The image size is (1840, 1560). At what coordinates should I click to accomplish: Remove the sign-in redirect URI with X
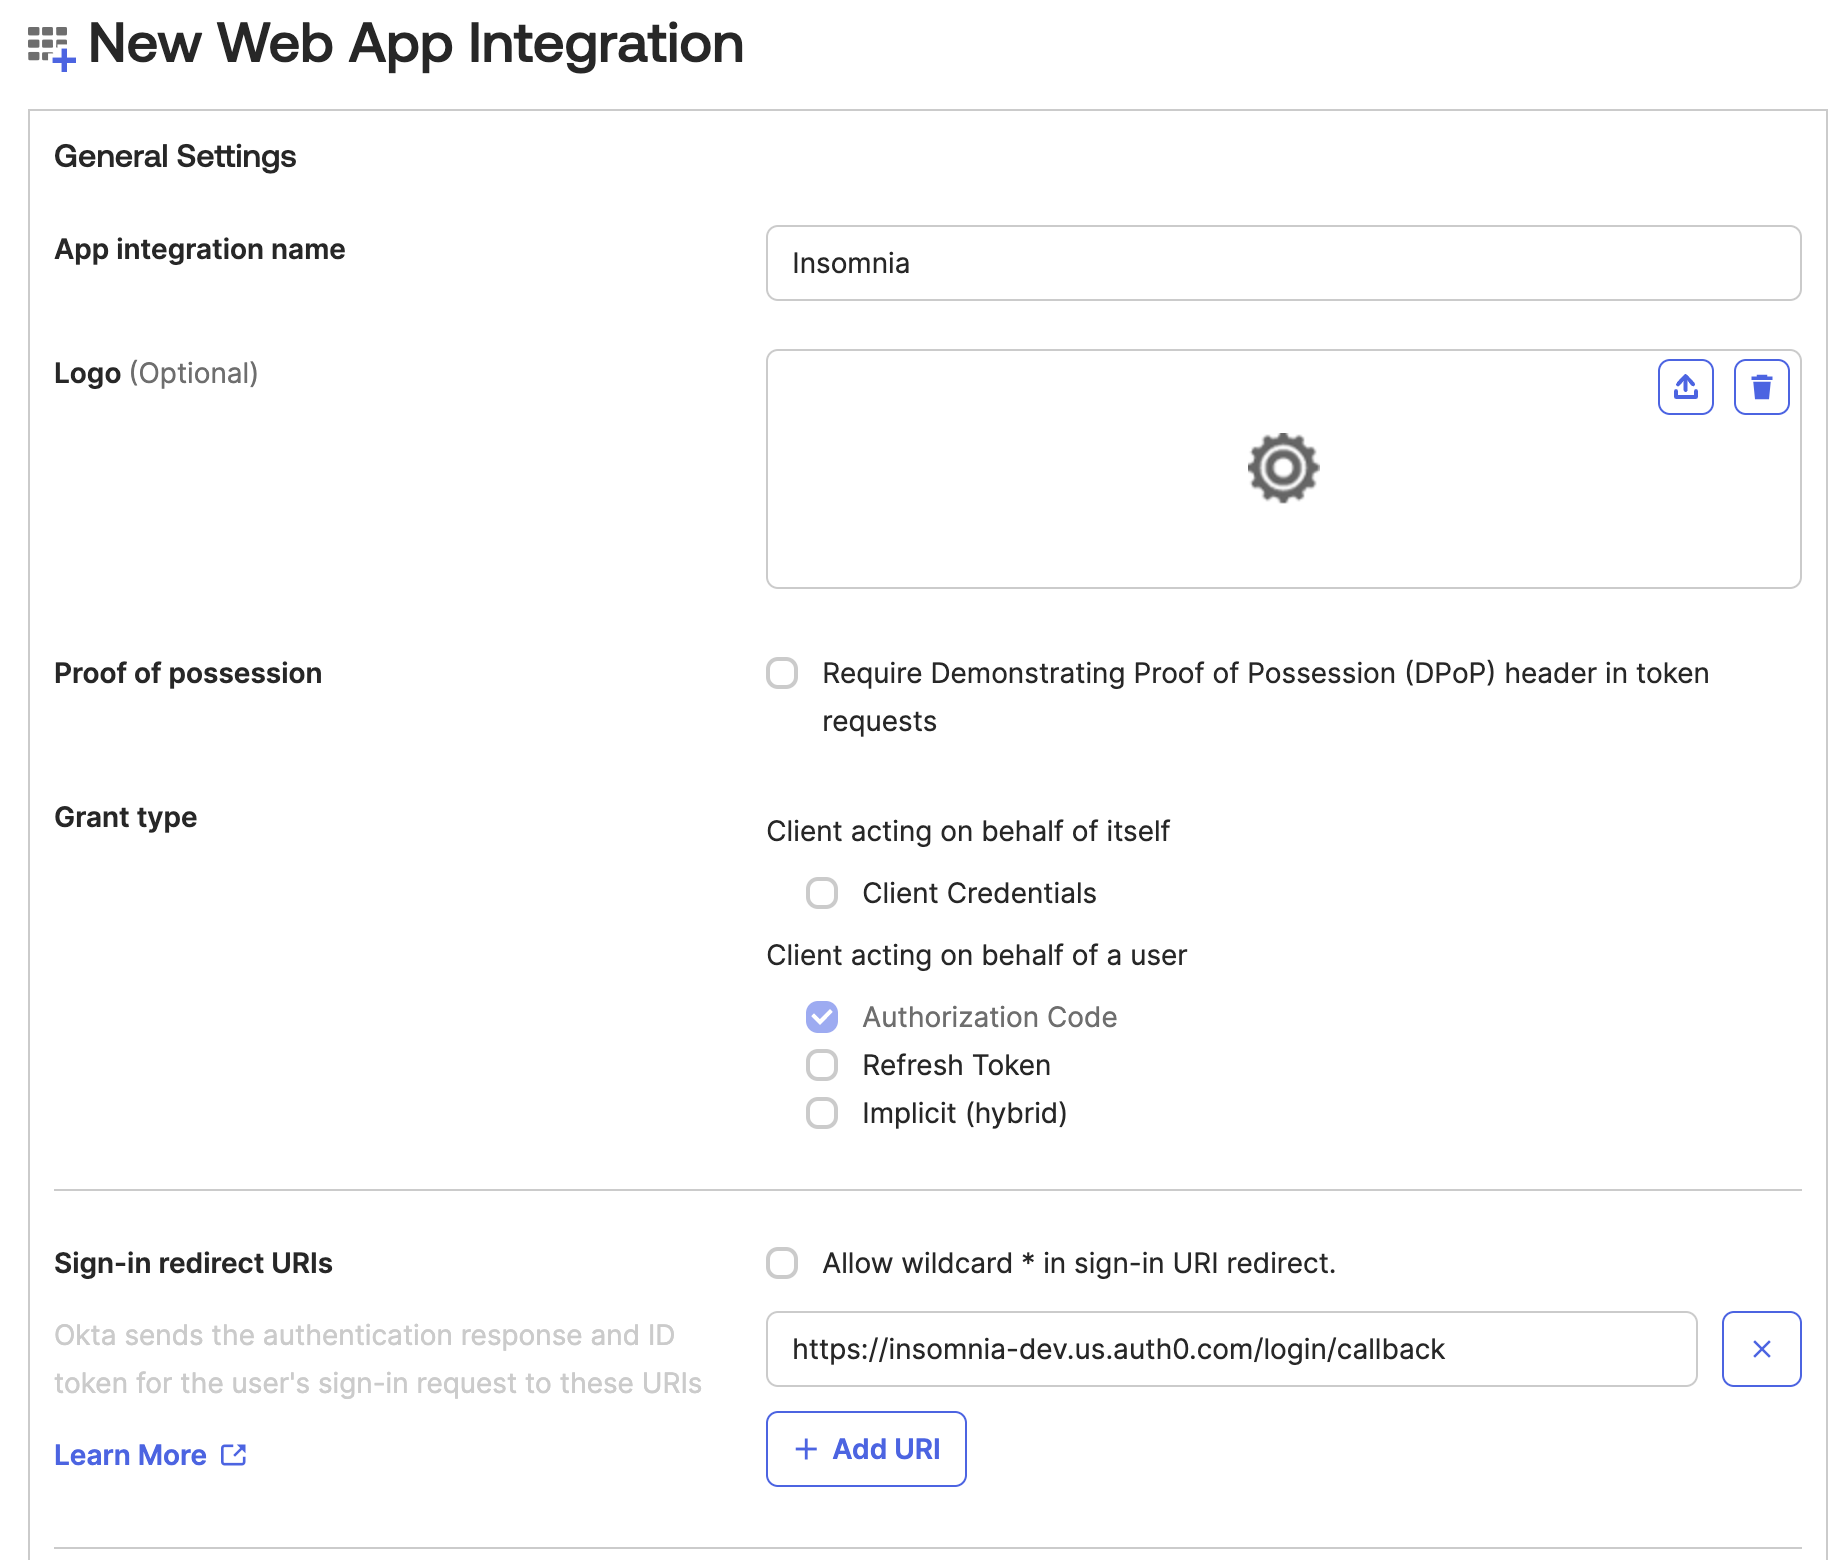(1761, 1349)
